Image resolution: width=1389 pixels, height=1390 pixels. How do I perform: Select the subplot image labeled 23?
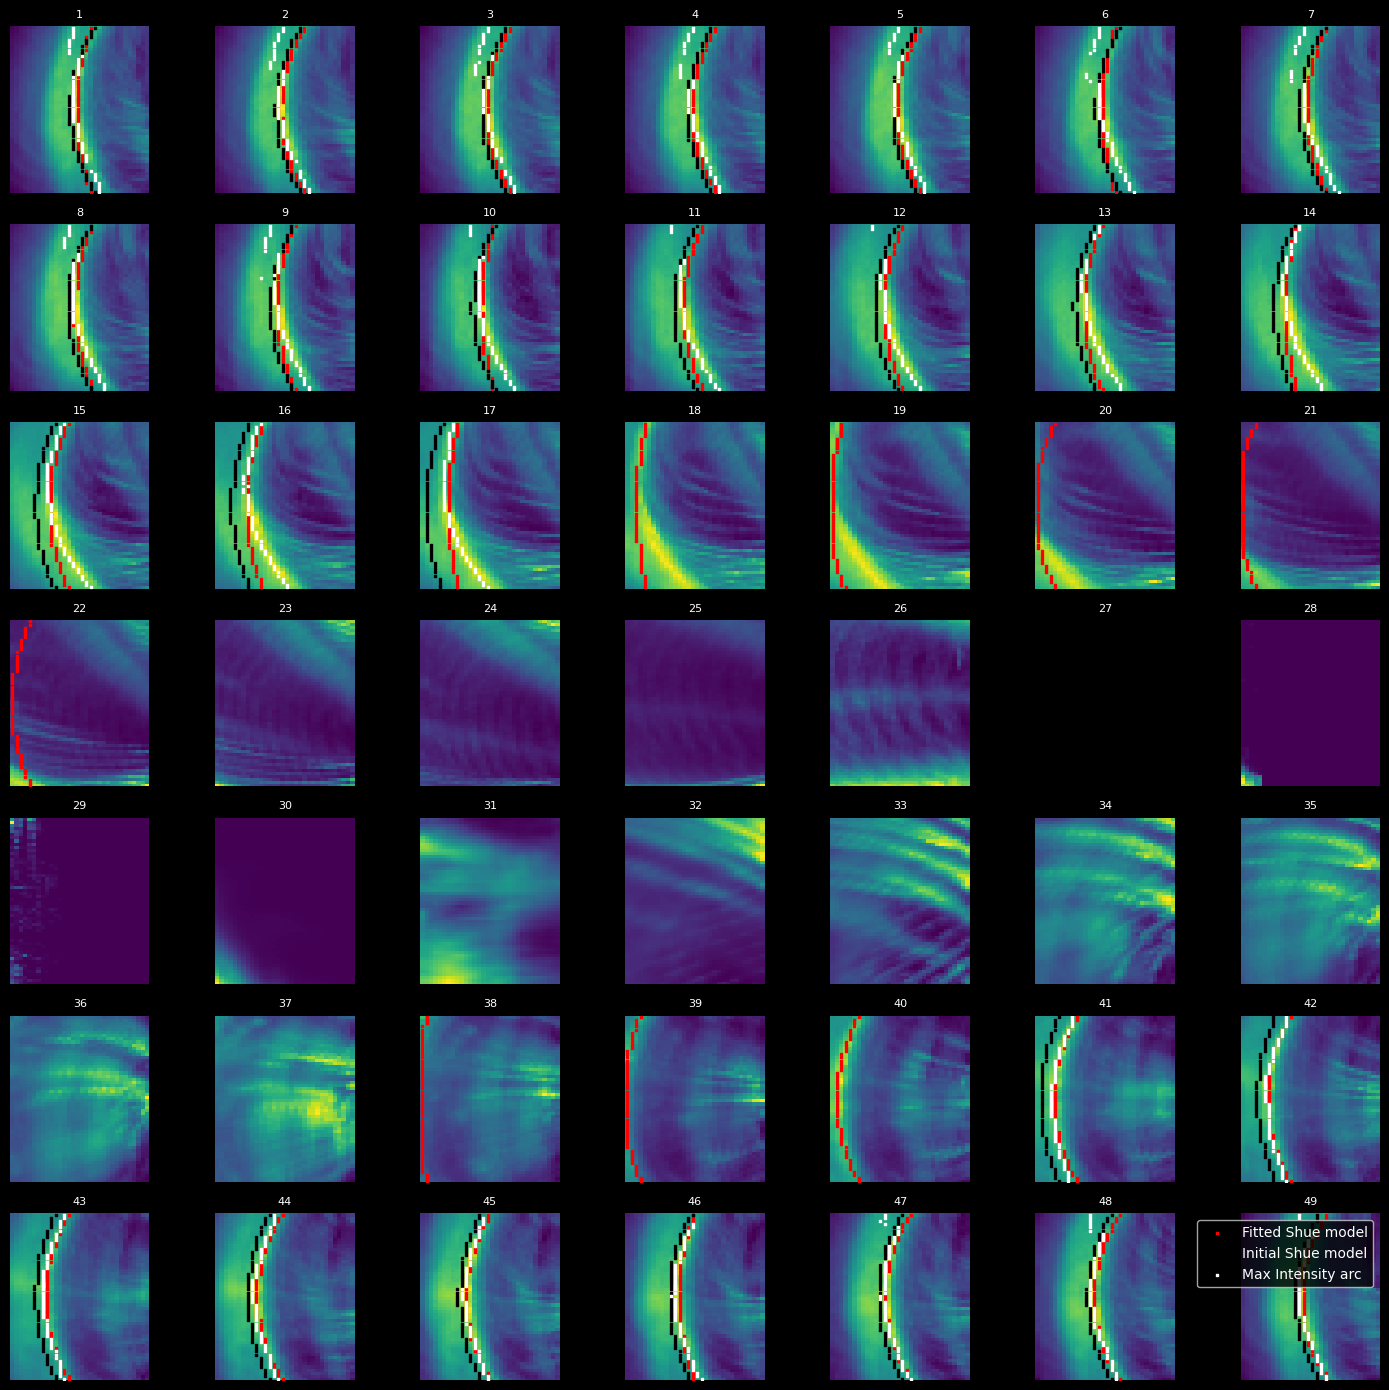(x=285, y=703)
